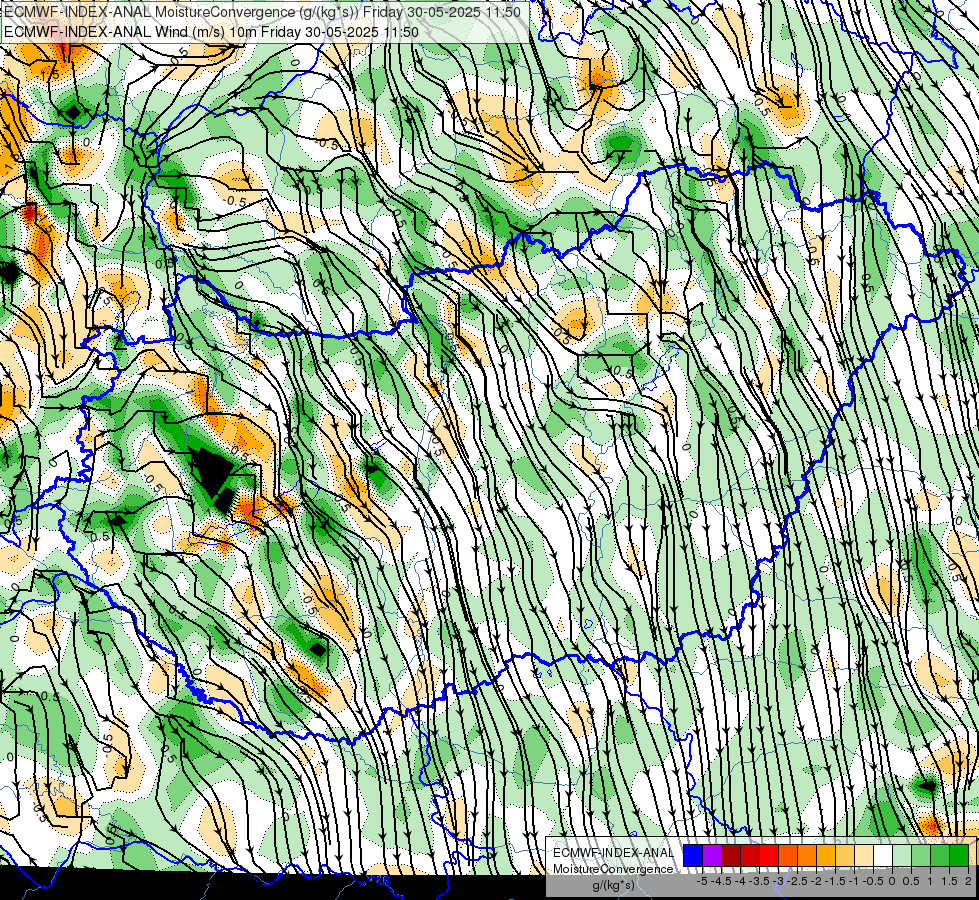
Task: Click the darkest green swatch at legend end
Action: [959, 855]
